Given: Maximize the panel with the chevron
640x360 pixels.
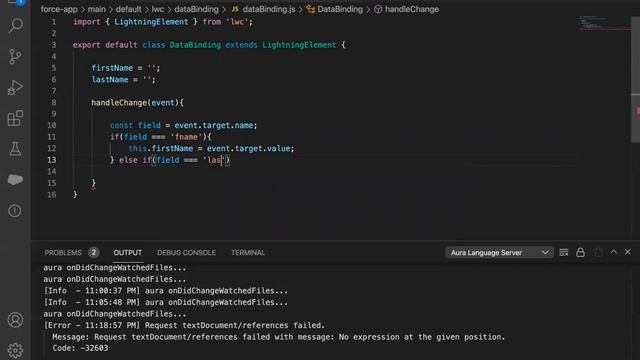Looking at the screenshot, I should click(x=613, y=252).
